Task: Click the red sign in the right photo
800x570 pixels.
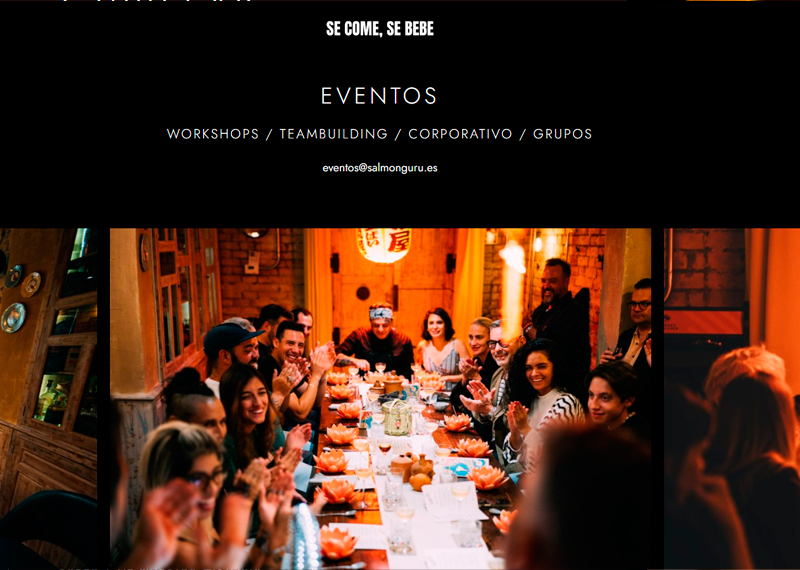Action: pos(704,322)
